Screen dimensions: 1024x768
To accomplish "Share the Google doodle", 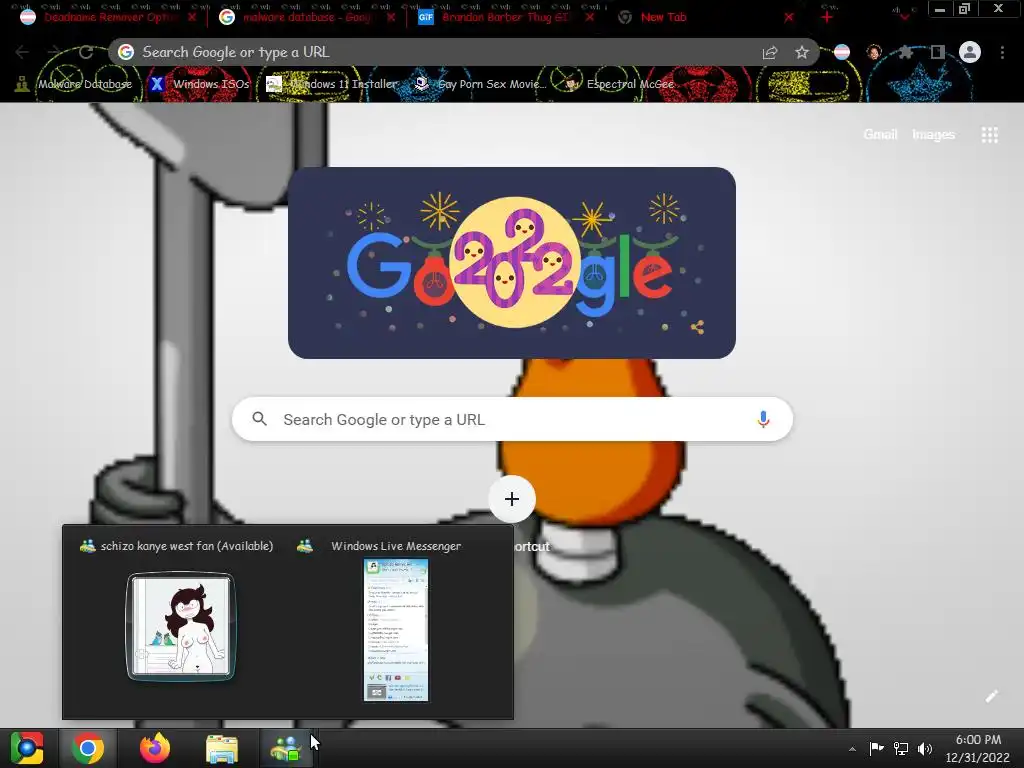I will click(x=697, y=327).
